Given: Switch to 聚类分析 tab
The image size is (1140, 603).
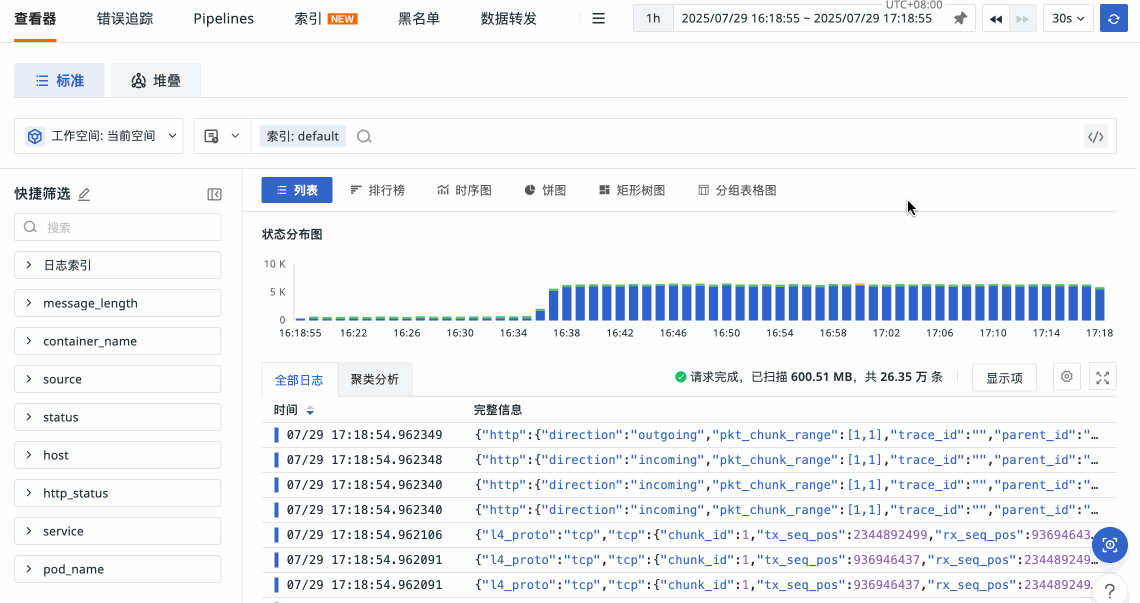Looking at the screenshot, I should [374, 380].
